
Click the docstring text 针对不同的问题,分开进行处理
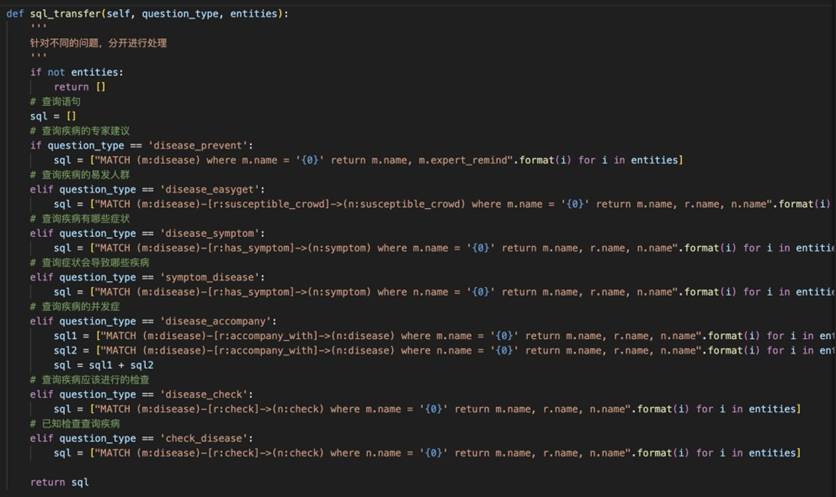click(x=99, y=43)
